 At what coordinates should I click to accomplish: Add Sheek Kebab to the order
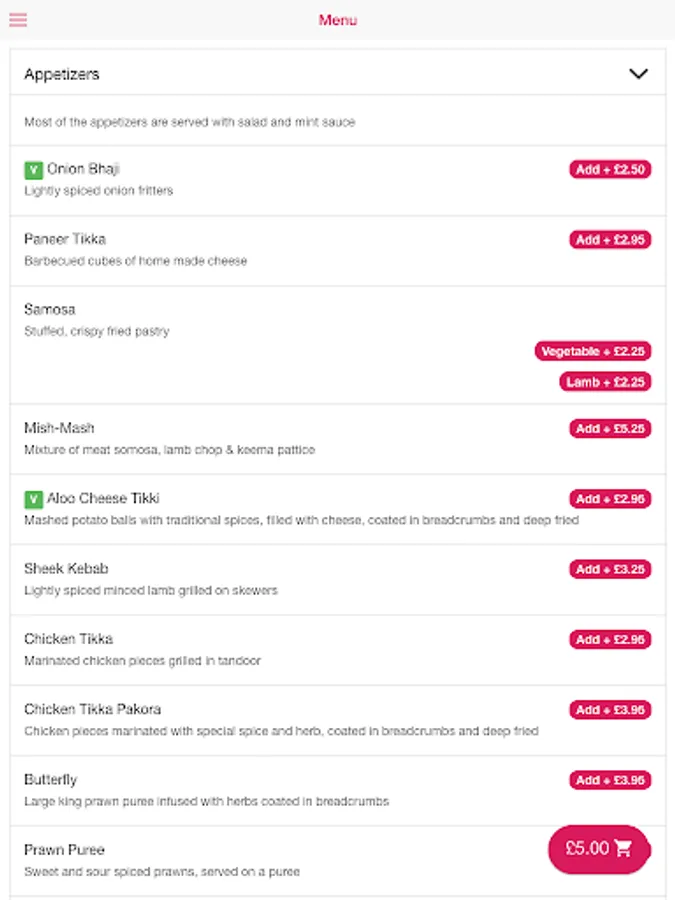[x=610, y=569]
